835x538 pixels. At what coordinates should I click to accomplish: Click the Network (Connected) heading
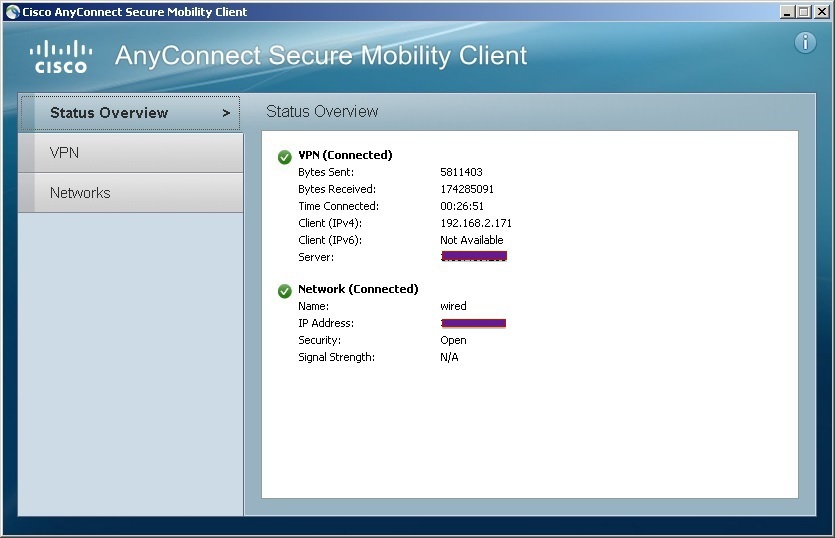(358, 289)
